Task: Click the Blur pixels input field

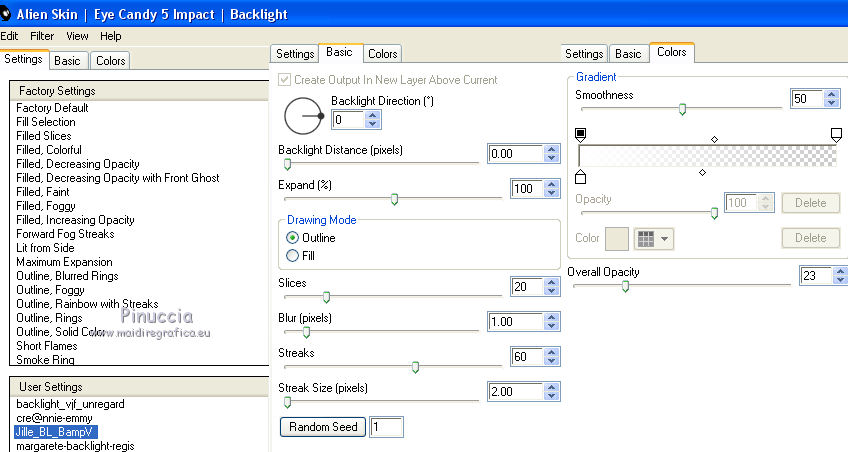Action: click(x=515, y=322)
